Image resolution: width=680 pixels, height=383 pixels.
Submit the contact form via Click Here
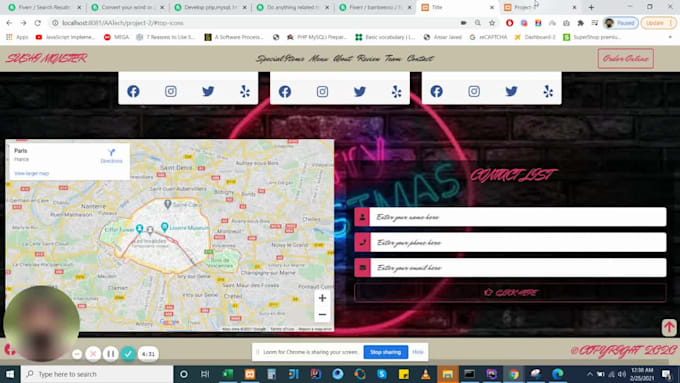[510, 293]
